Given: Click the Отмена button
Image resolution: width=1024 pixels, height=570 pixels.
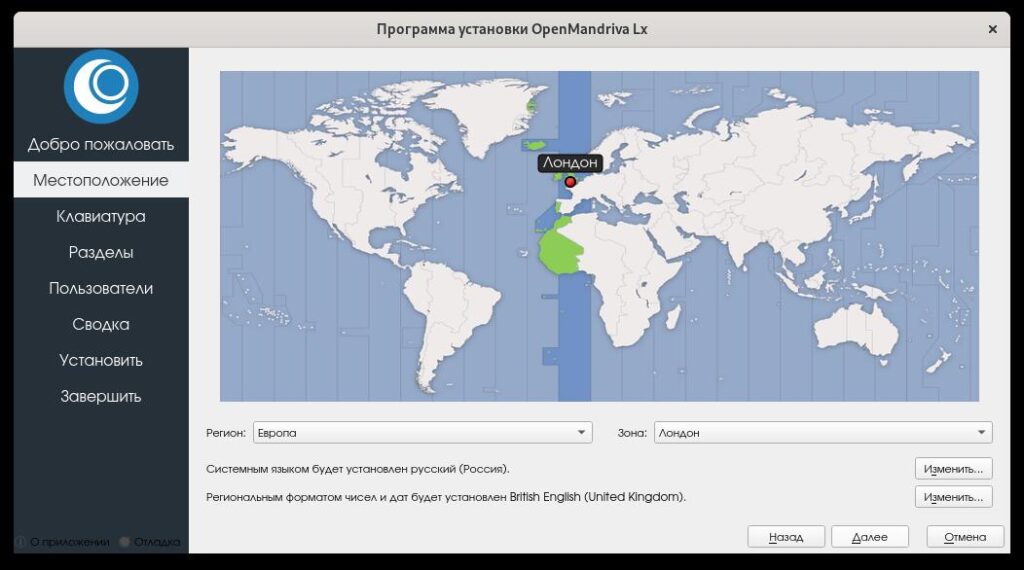Looking at the screenshot, I should [965, 537].
